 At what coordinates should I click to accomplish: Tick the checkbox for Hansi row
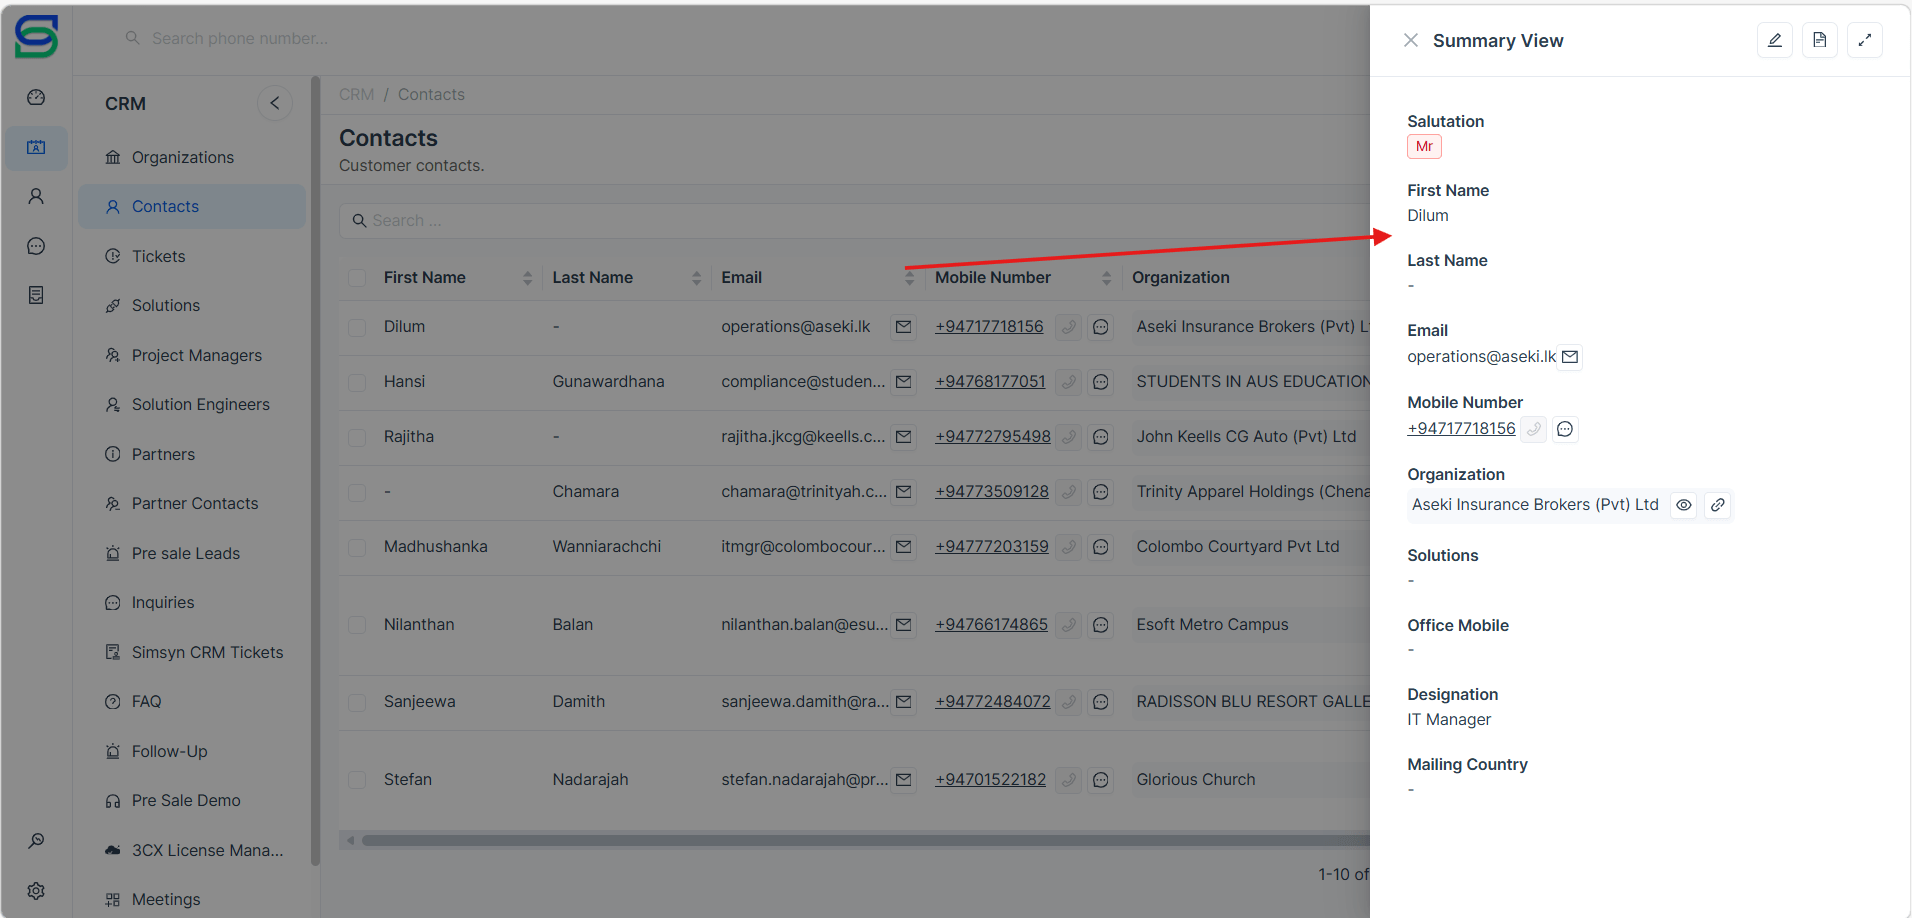(x=357, y=382)
